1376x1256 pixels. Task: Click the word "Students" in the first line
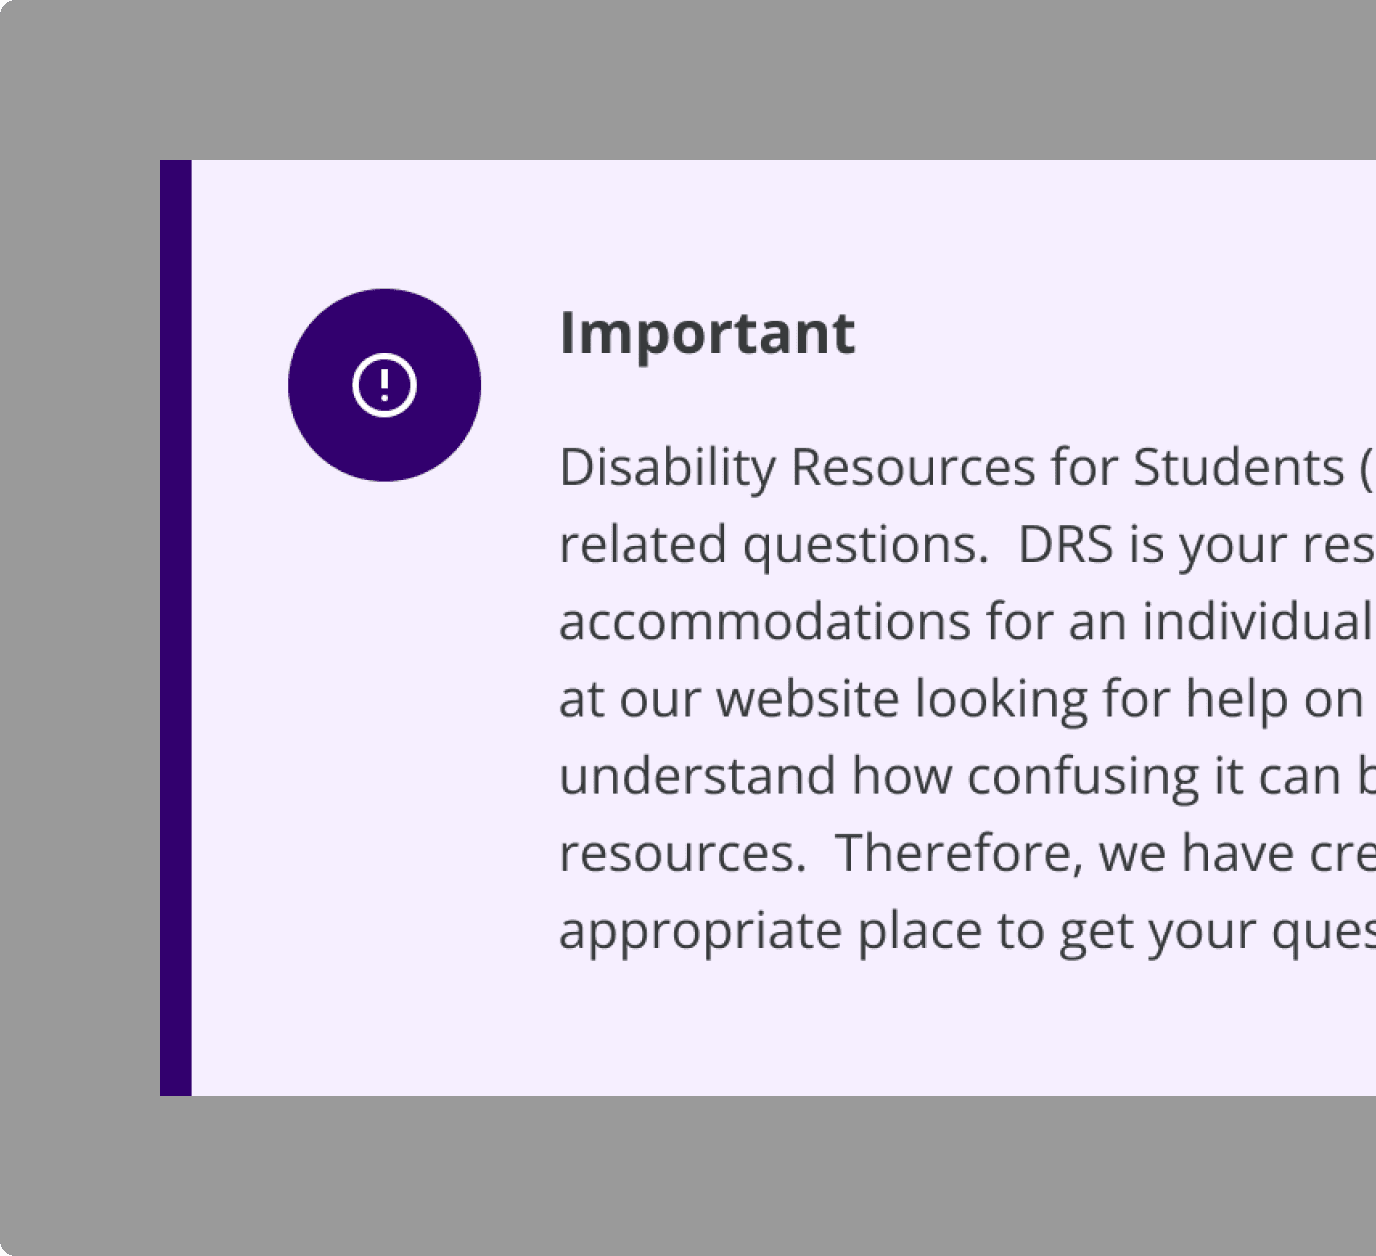click(x=1238, y=467)
